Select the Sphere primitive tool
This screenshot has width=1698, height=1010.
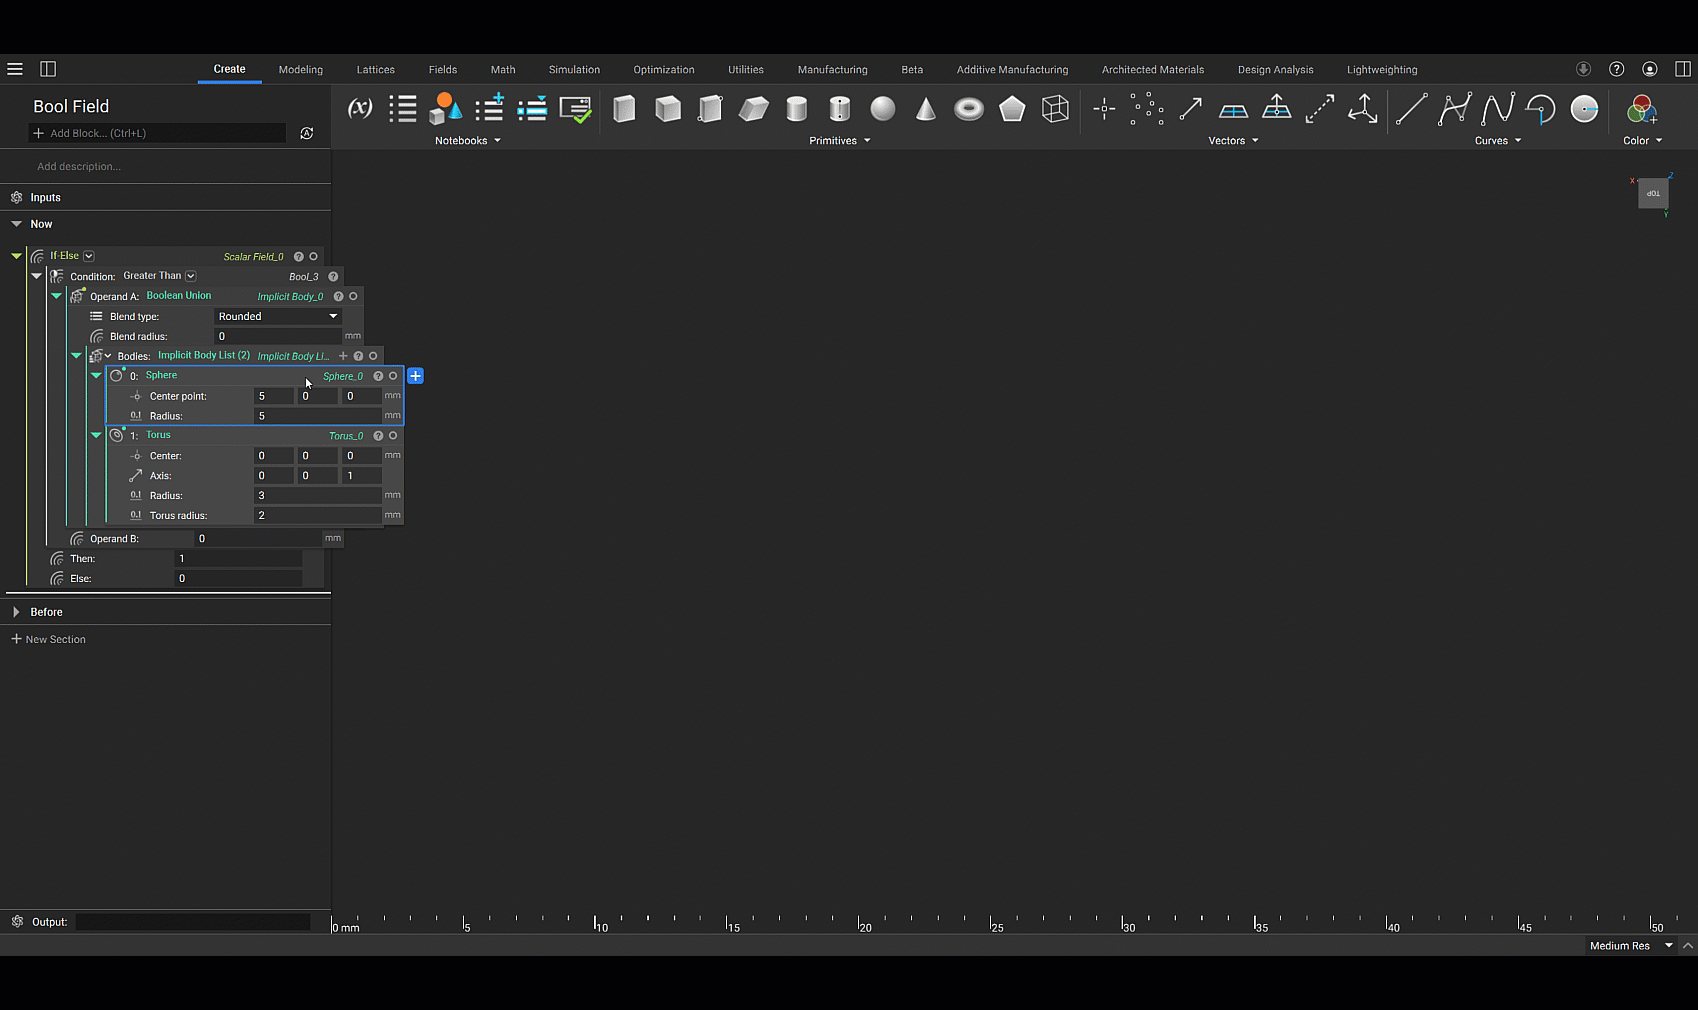(882, 109)
